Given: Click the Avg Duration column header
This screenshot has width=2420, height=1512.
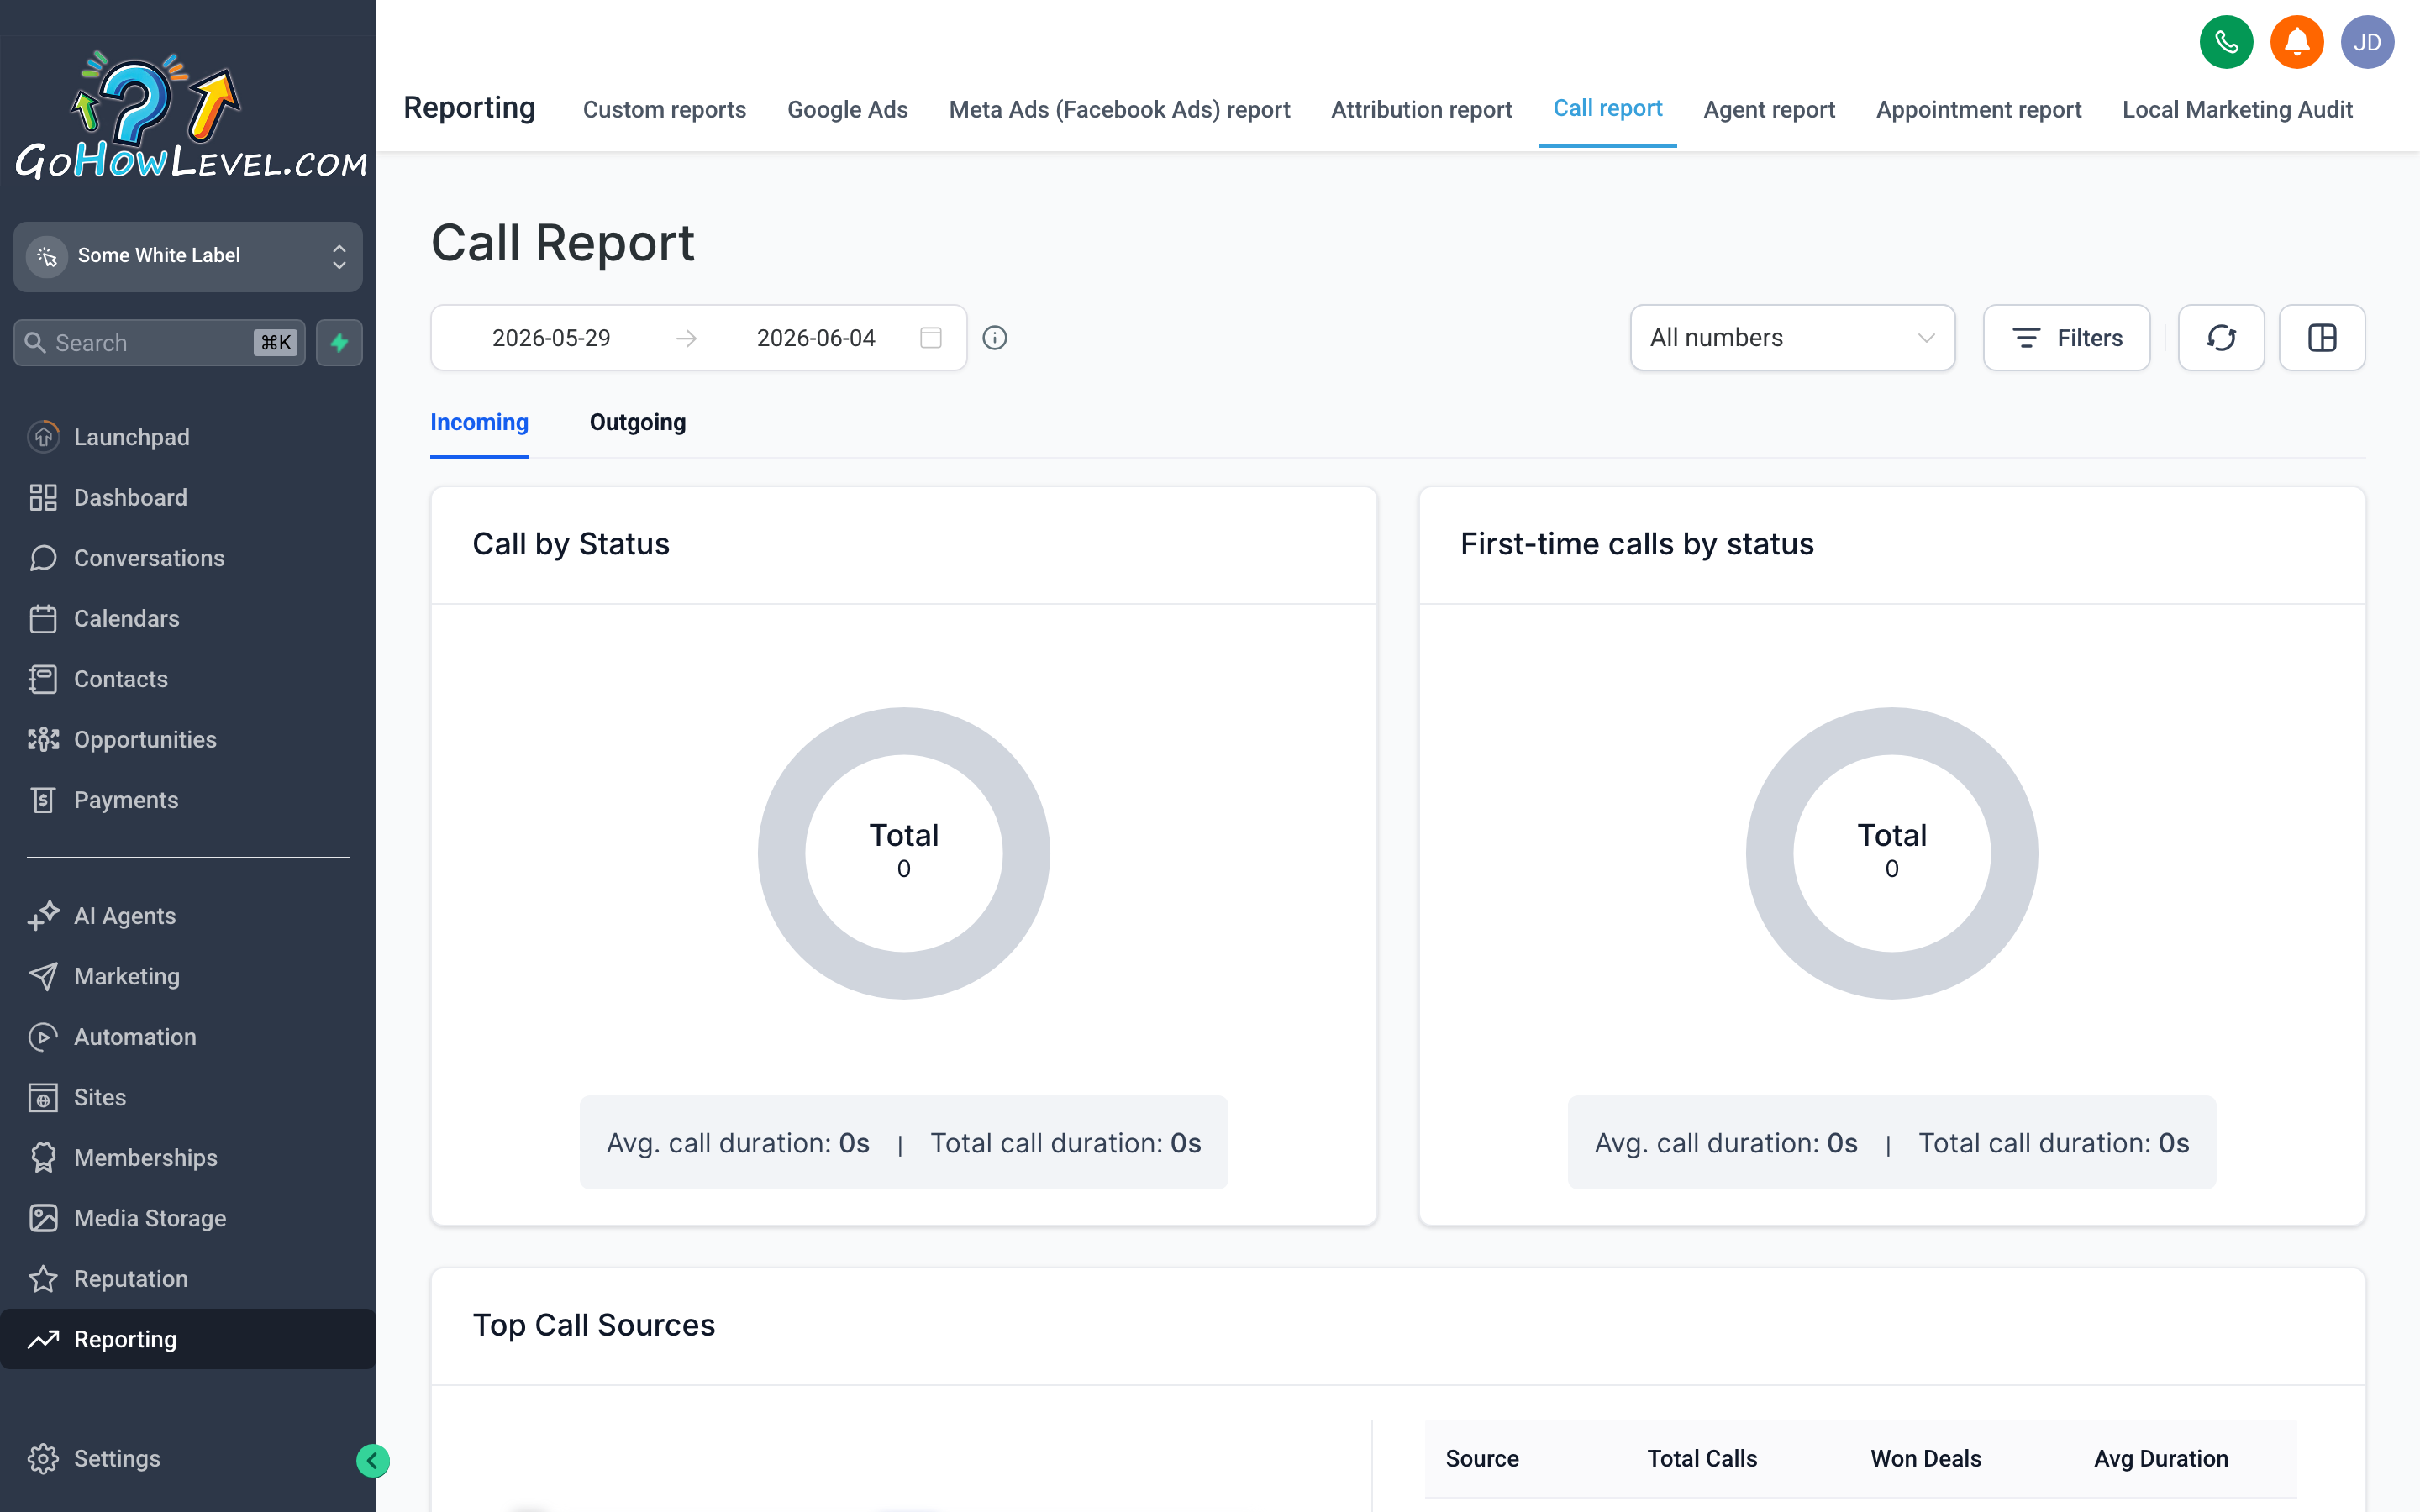Looking at the screenshot, I should 2160,1459.
